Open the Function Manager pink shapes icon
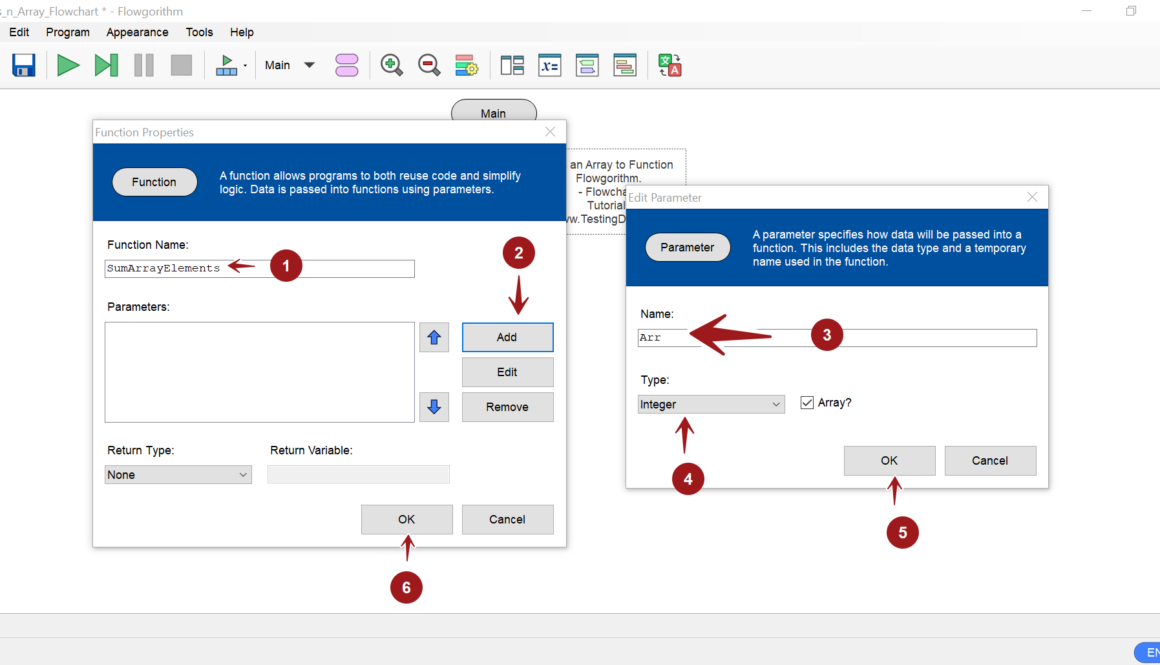The image size is (1160, 665). point(347,66)
